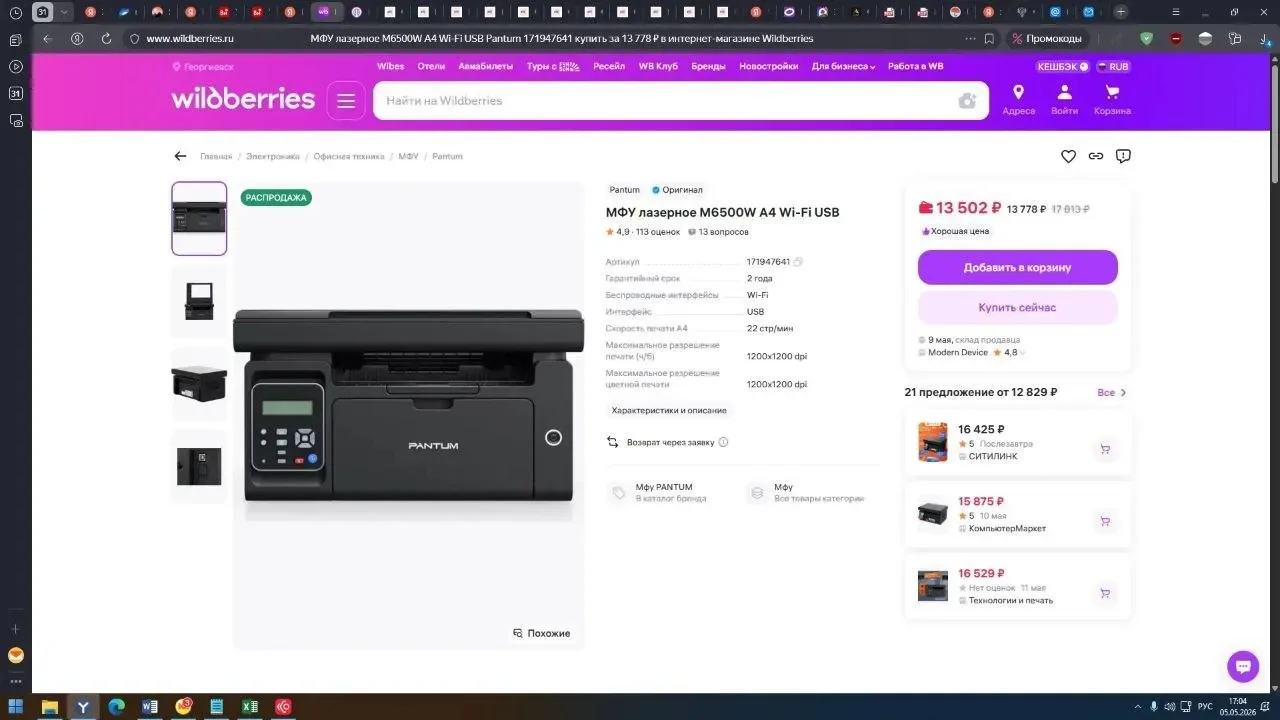The height and width of the screenshot is (720, 1280).
Task: Toggle the КЕШБЭК switch in header
Action: click(x=1062, y=67)
